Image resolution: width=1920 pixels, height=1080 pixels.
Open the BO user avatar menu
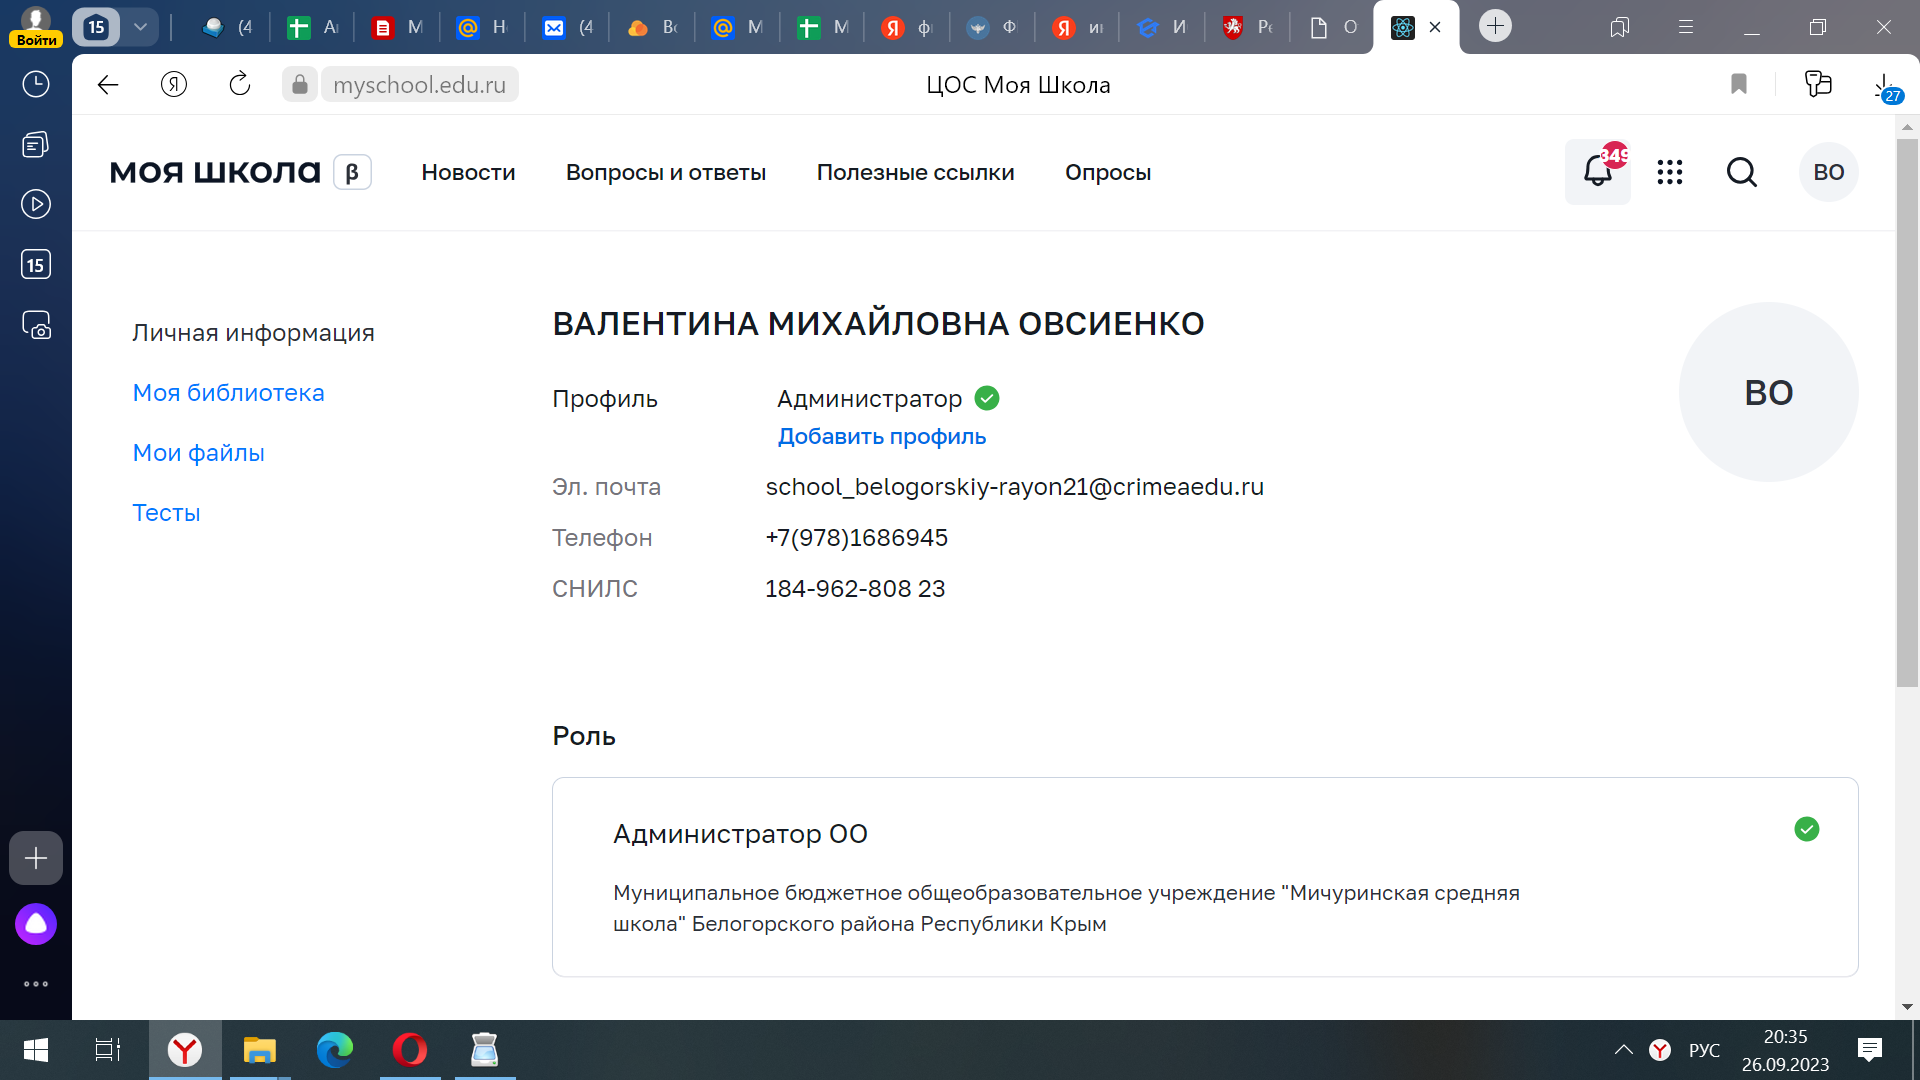click(x=1828, y=172)
